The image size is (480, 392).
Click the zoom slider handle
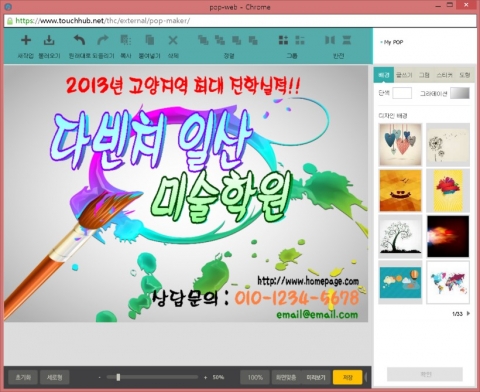point(118,377)
